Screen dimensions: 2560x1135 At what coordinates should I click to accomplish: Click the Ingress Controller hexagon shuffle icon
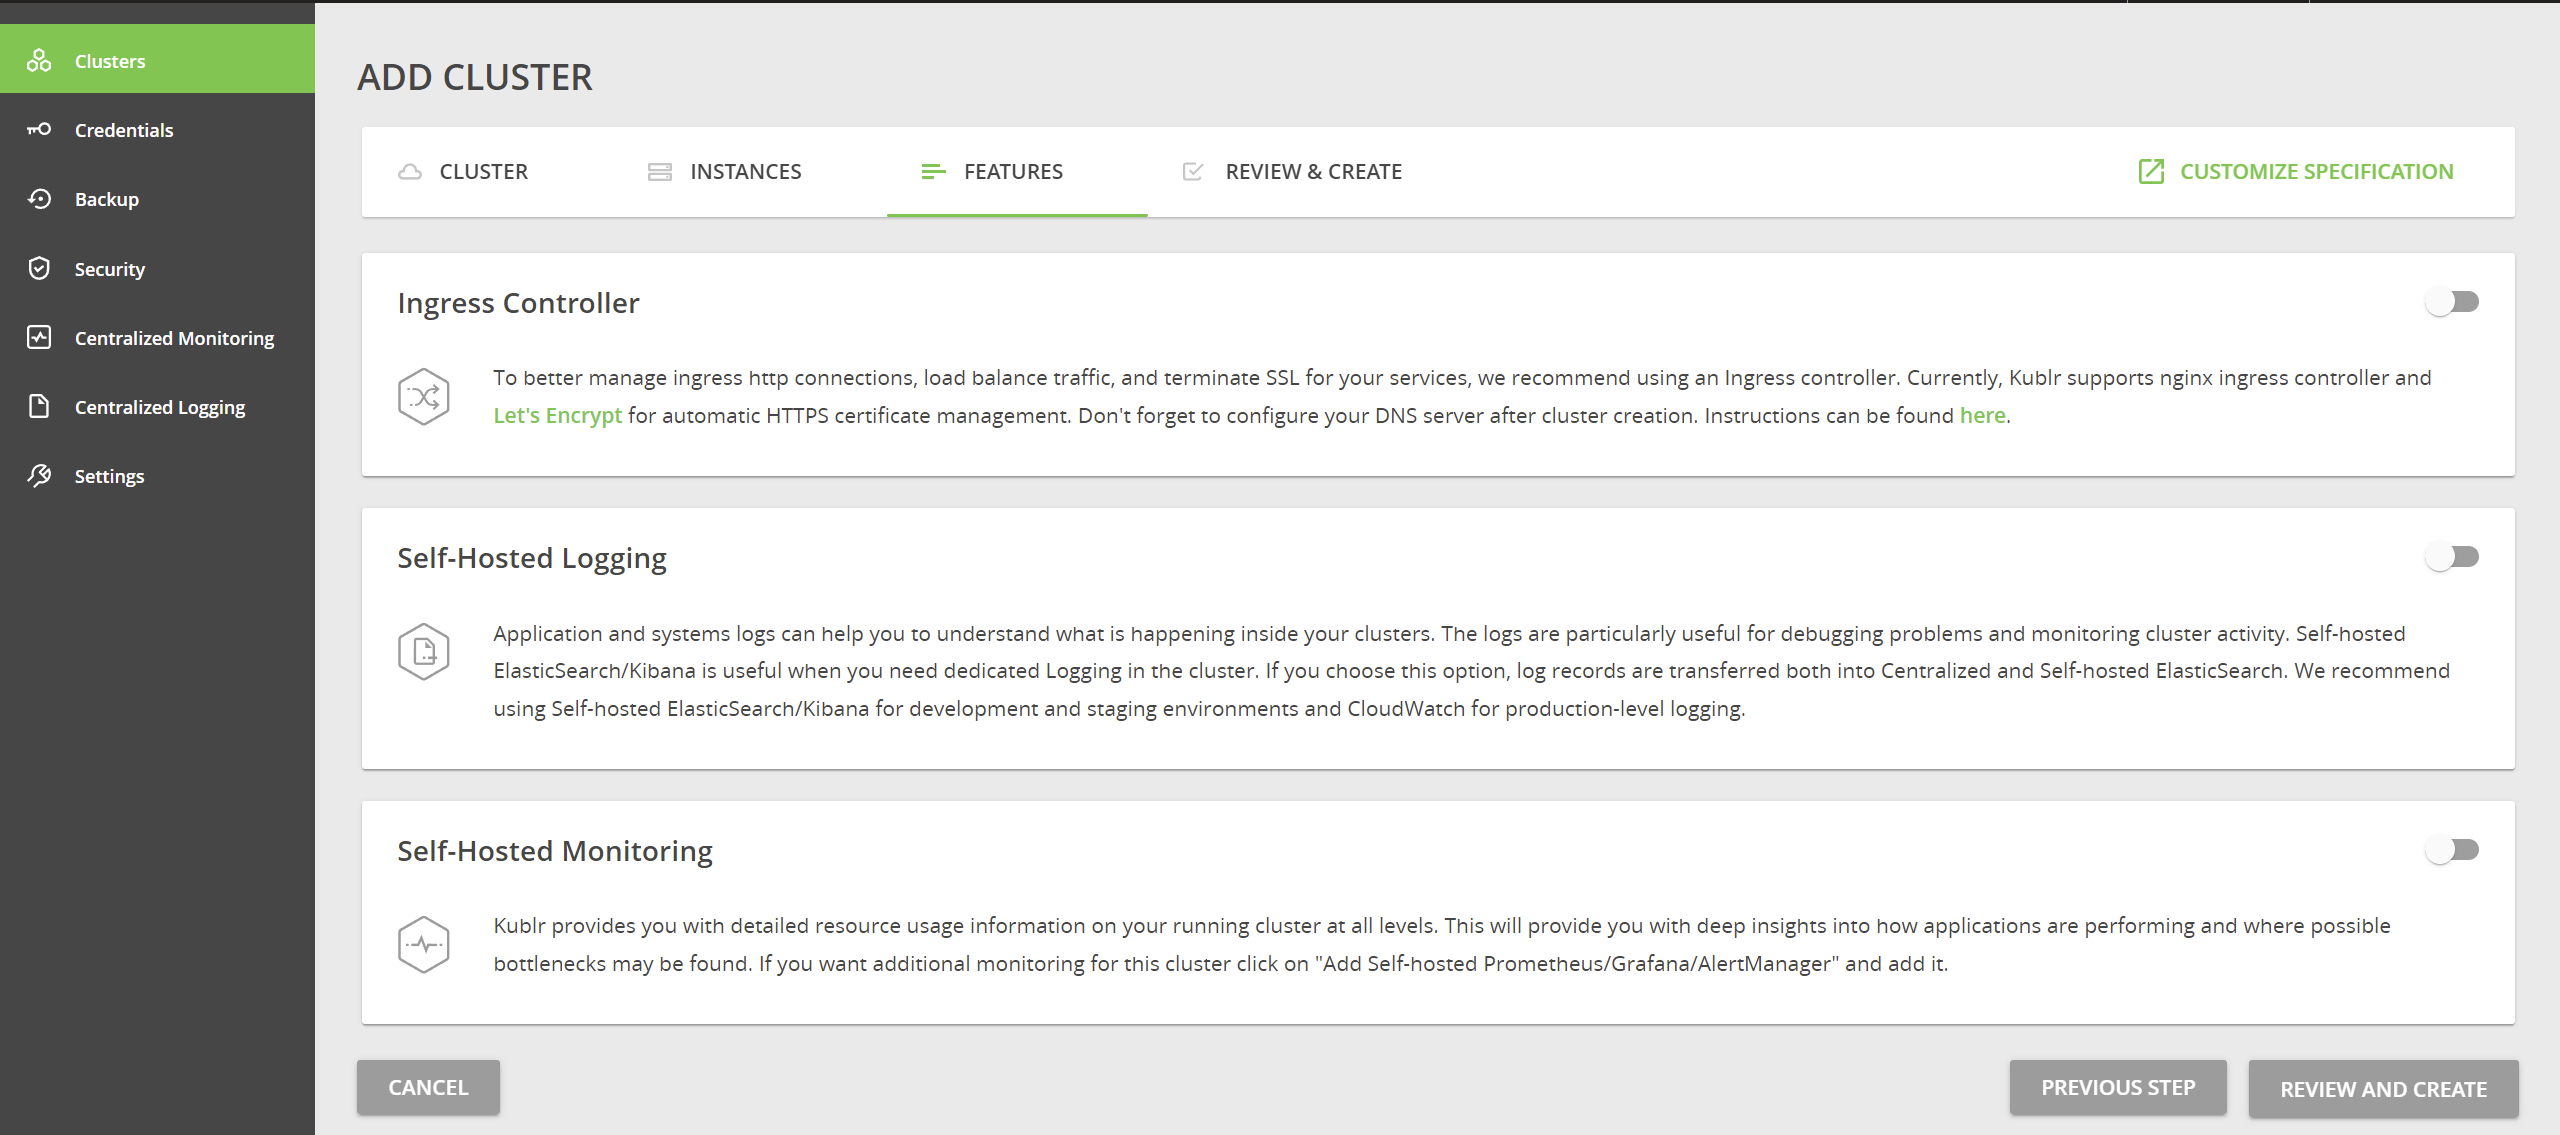(424, 397)
